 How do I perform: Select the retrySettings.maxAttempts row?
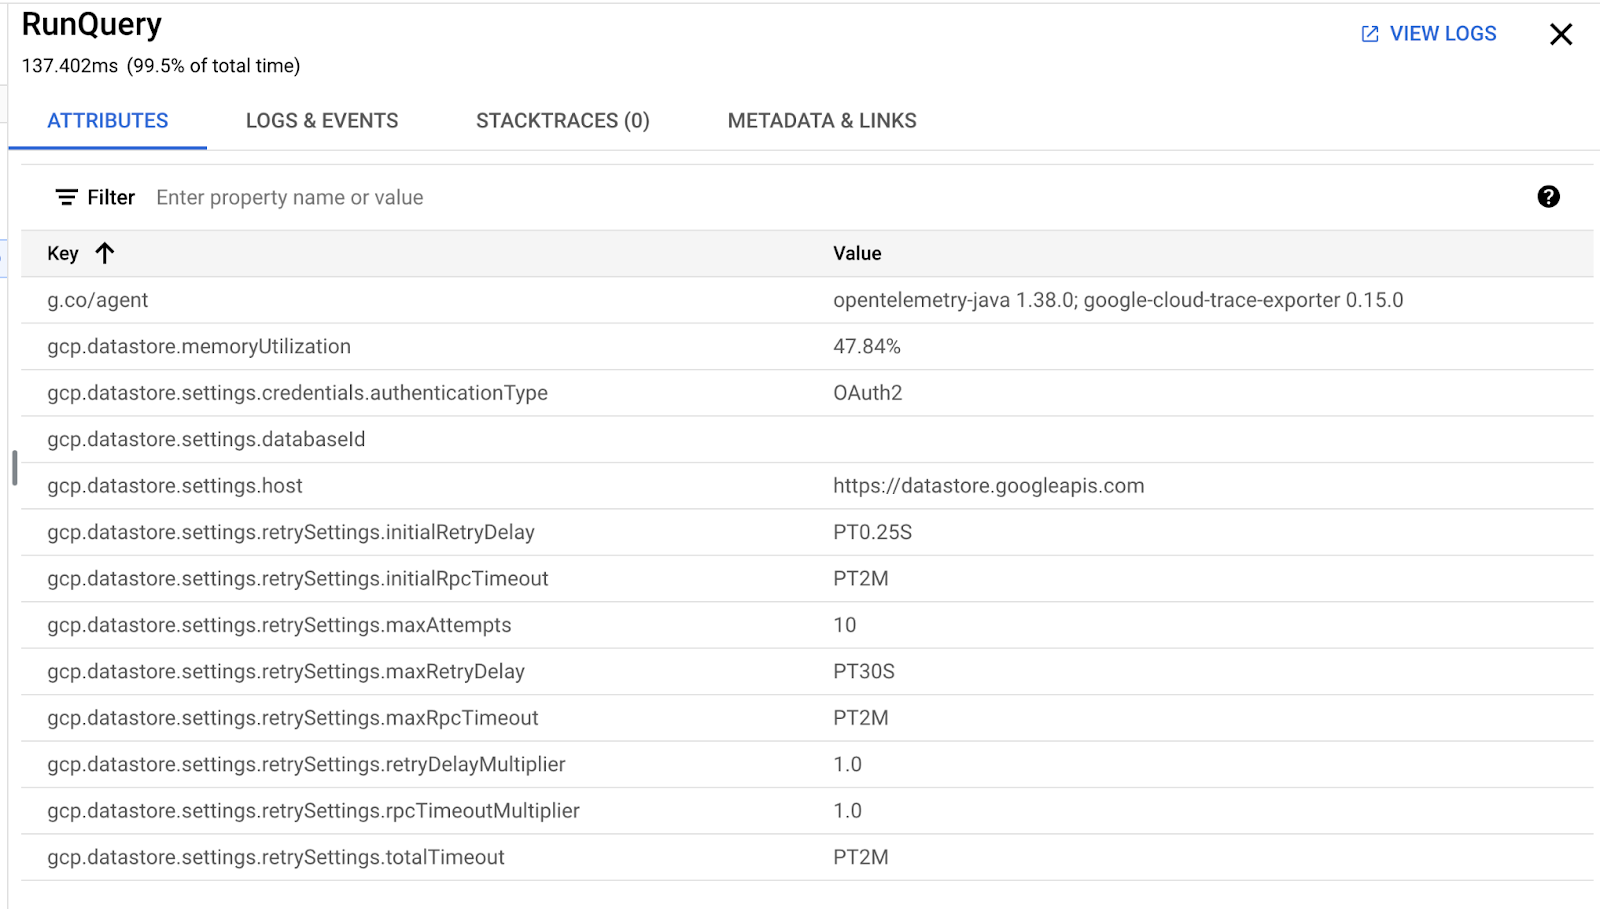pos(400,624)
